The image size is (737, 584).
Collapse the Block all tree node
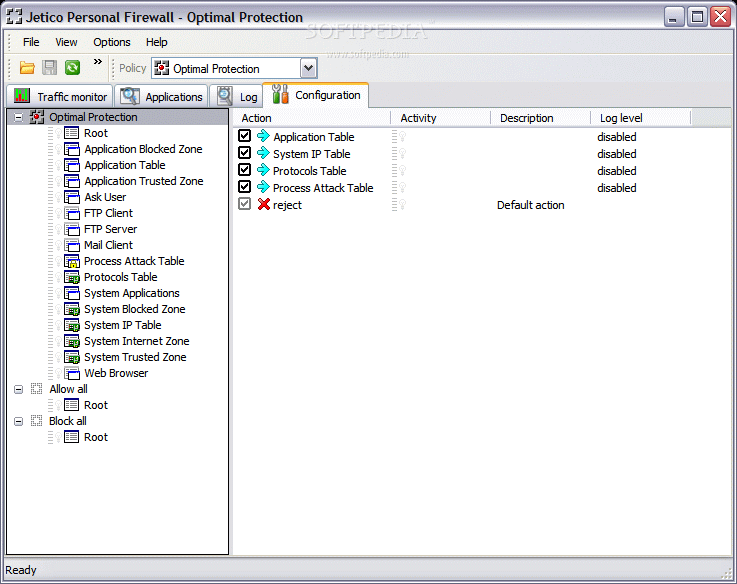[18, 421]
